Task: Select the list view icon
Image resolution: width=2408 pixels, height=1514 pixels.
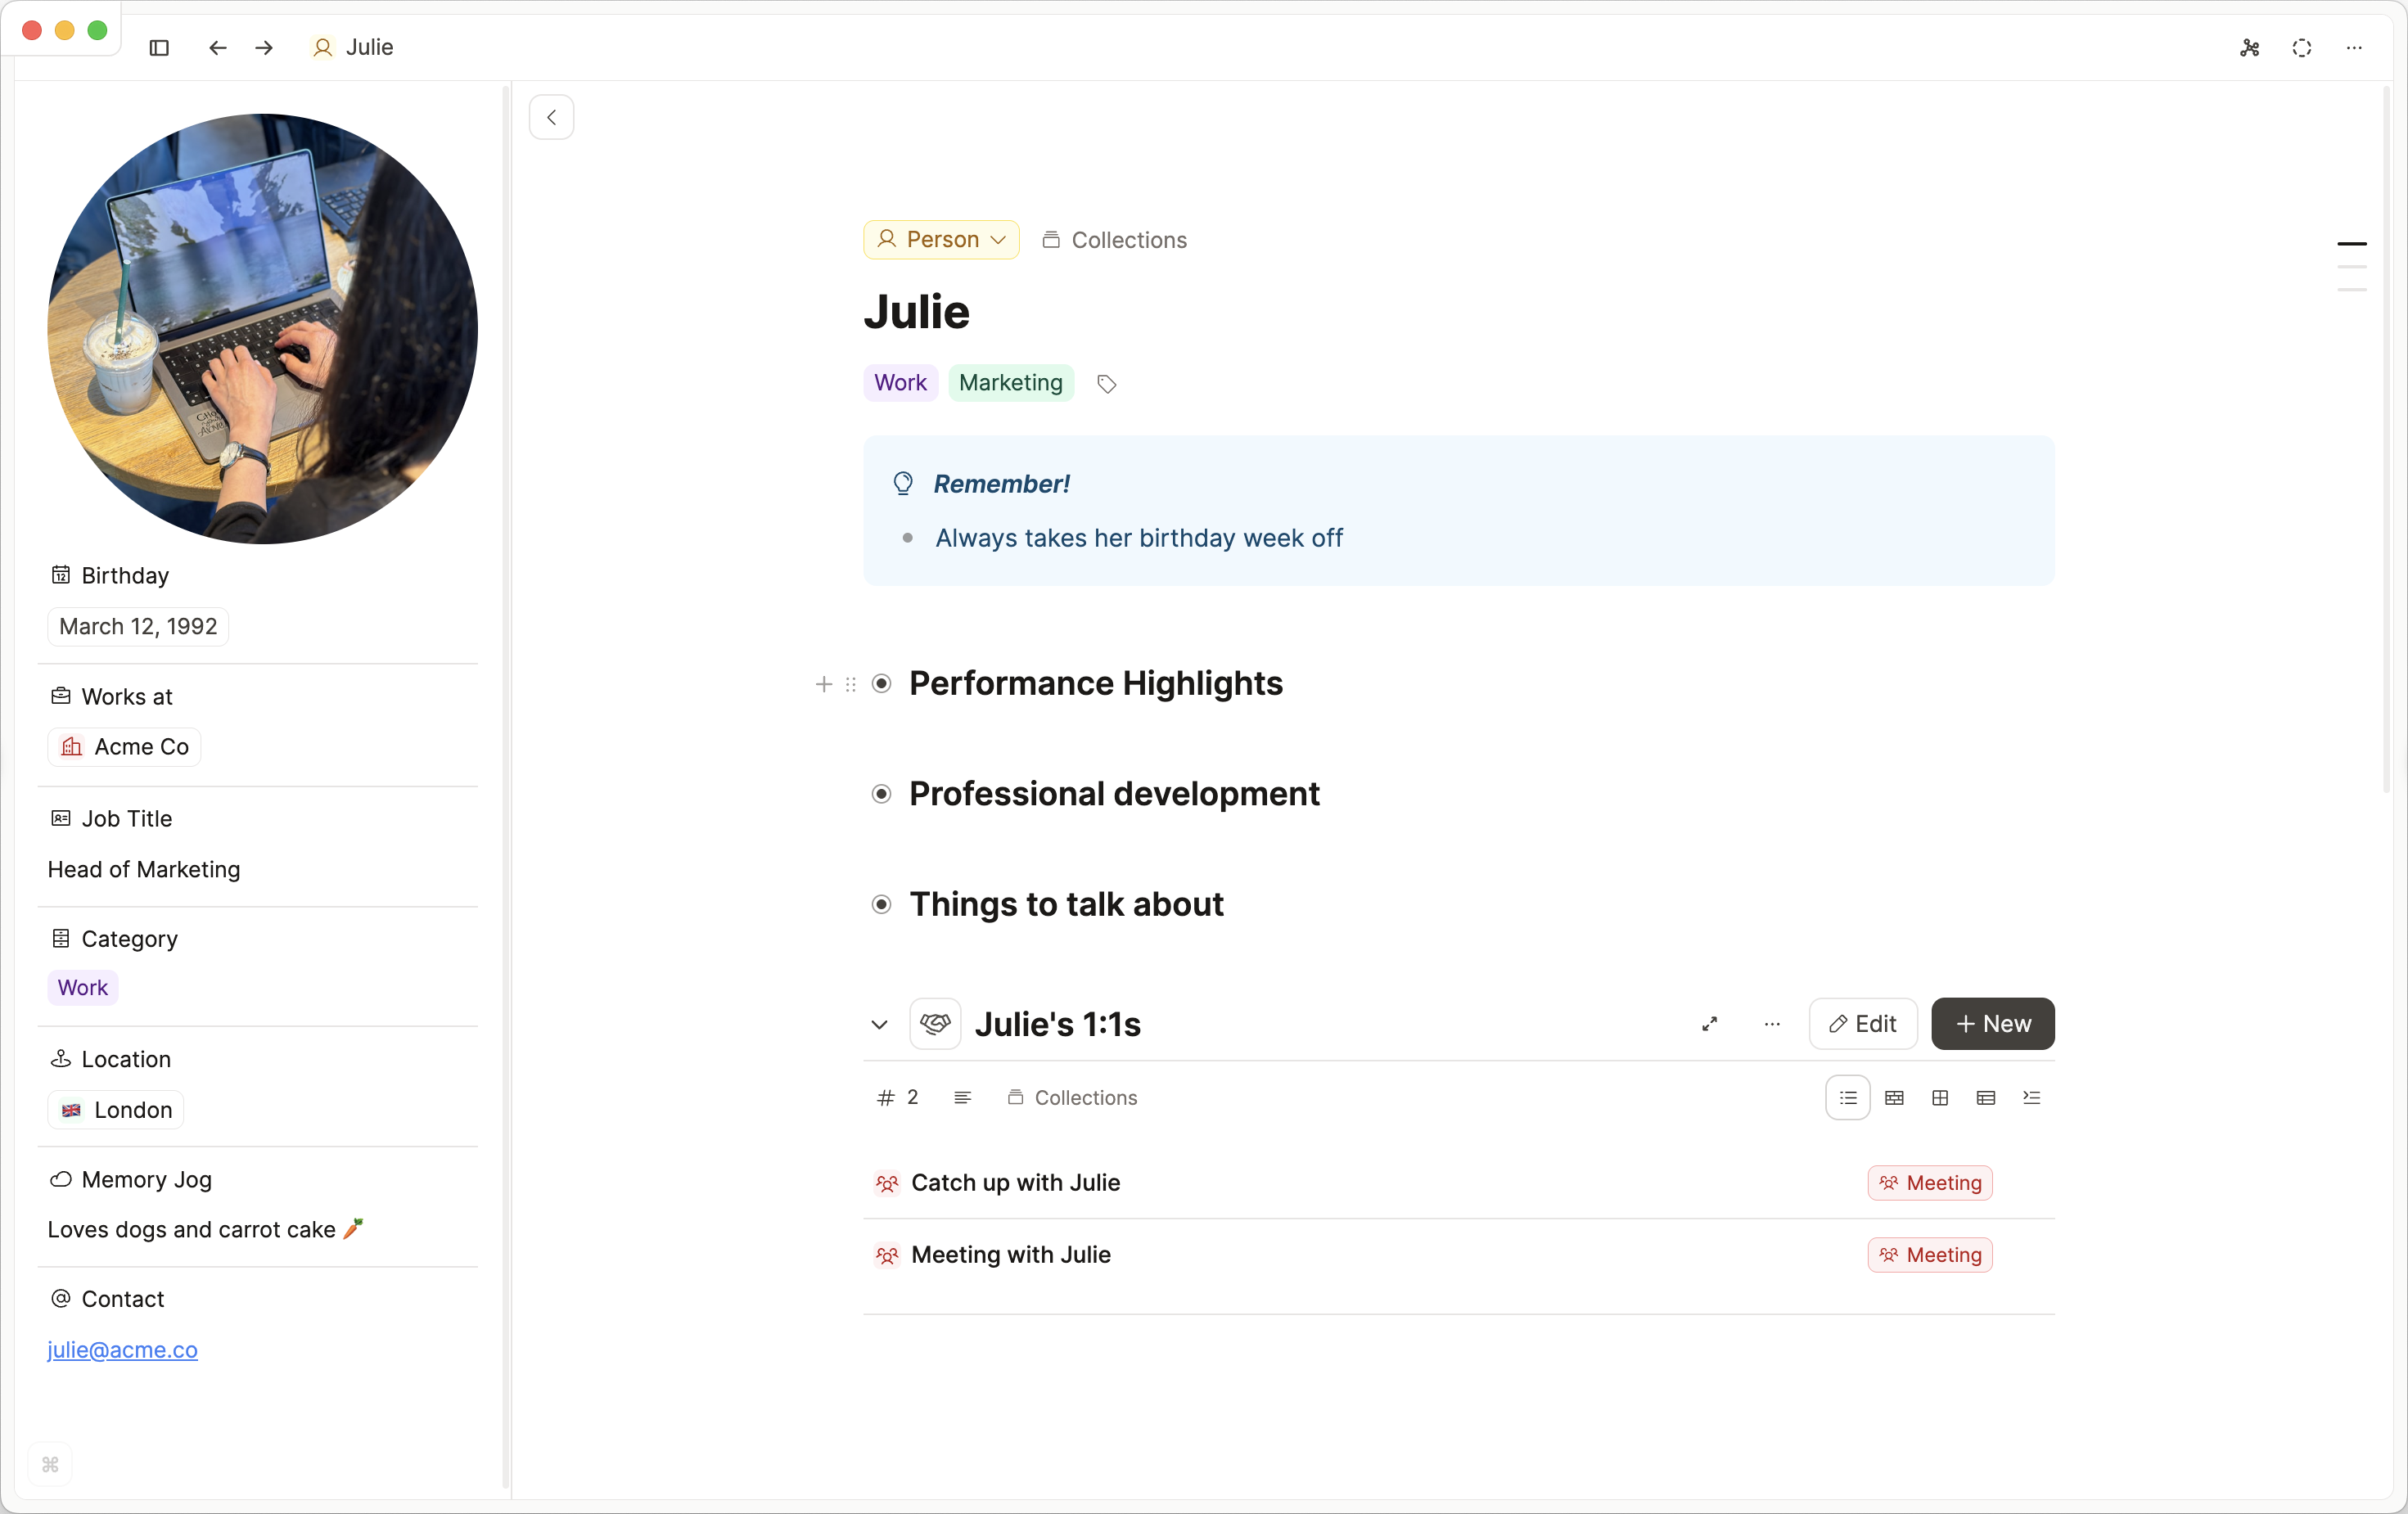Action: pos(1848,1098)
